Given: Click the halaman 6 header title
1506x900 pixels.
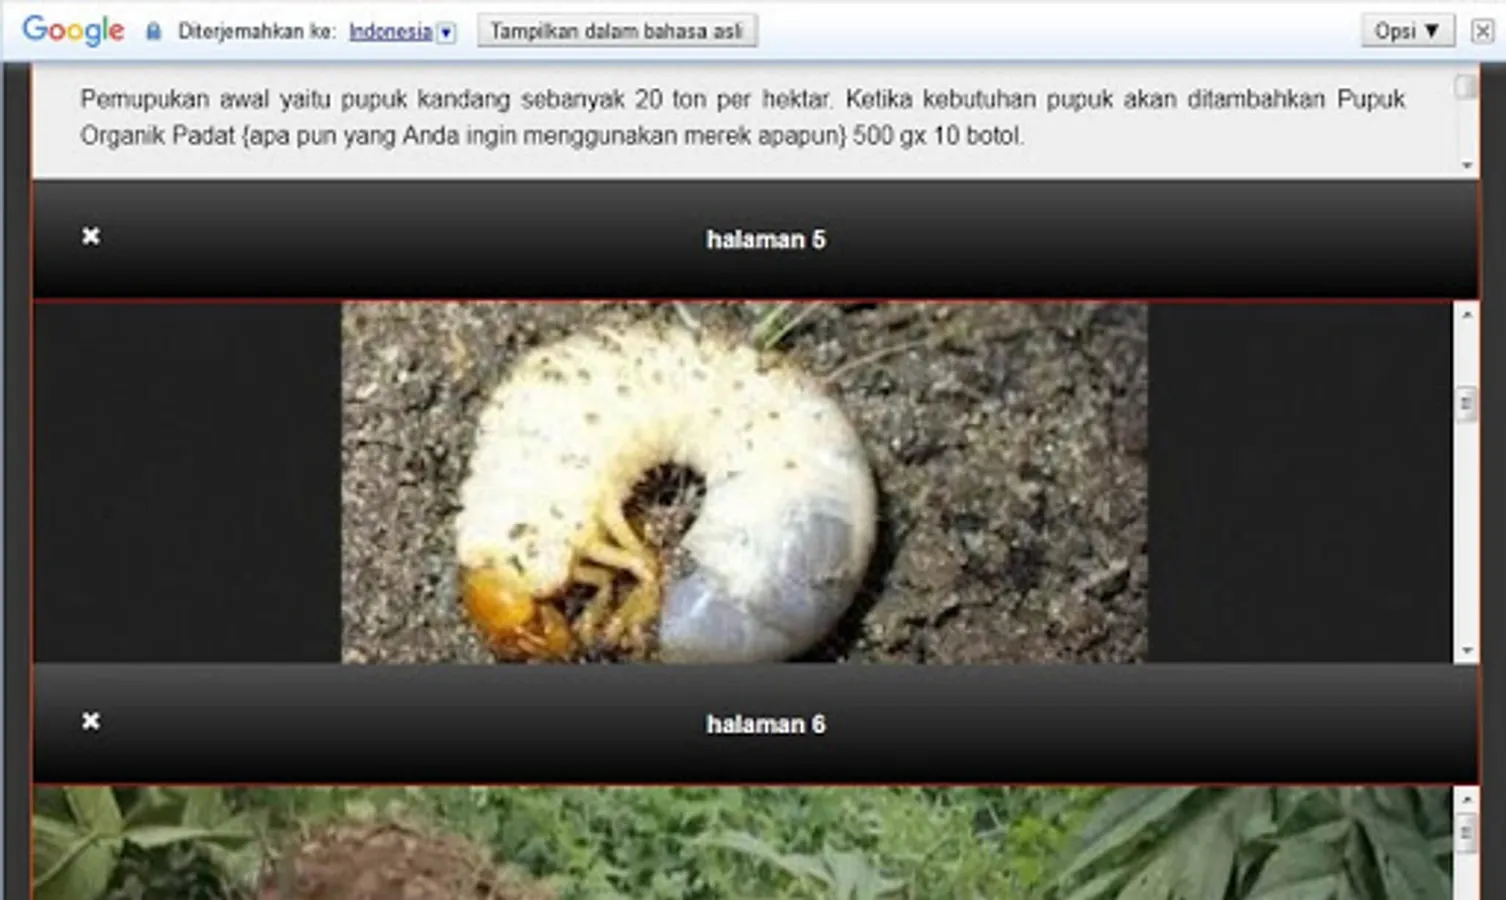Looking at the screenshot, I should click(x=766, y=724).
